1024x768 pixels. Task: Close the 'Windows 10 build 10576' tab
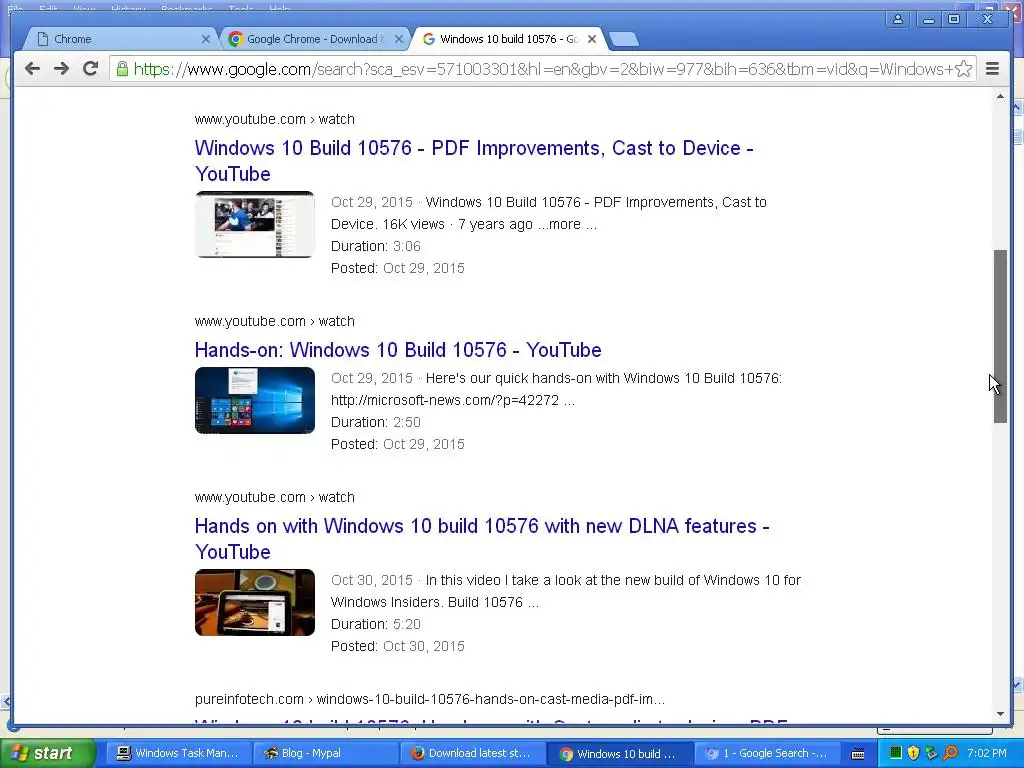click(592, 39)
